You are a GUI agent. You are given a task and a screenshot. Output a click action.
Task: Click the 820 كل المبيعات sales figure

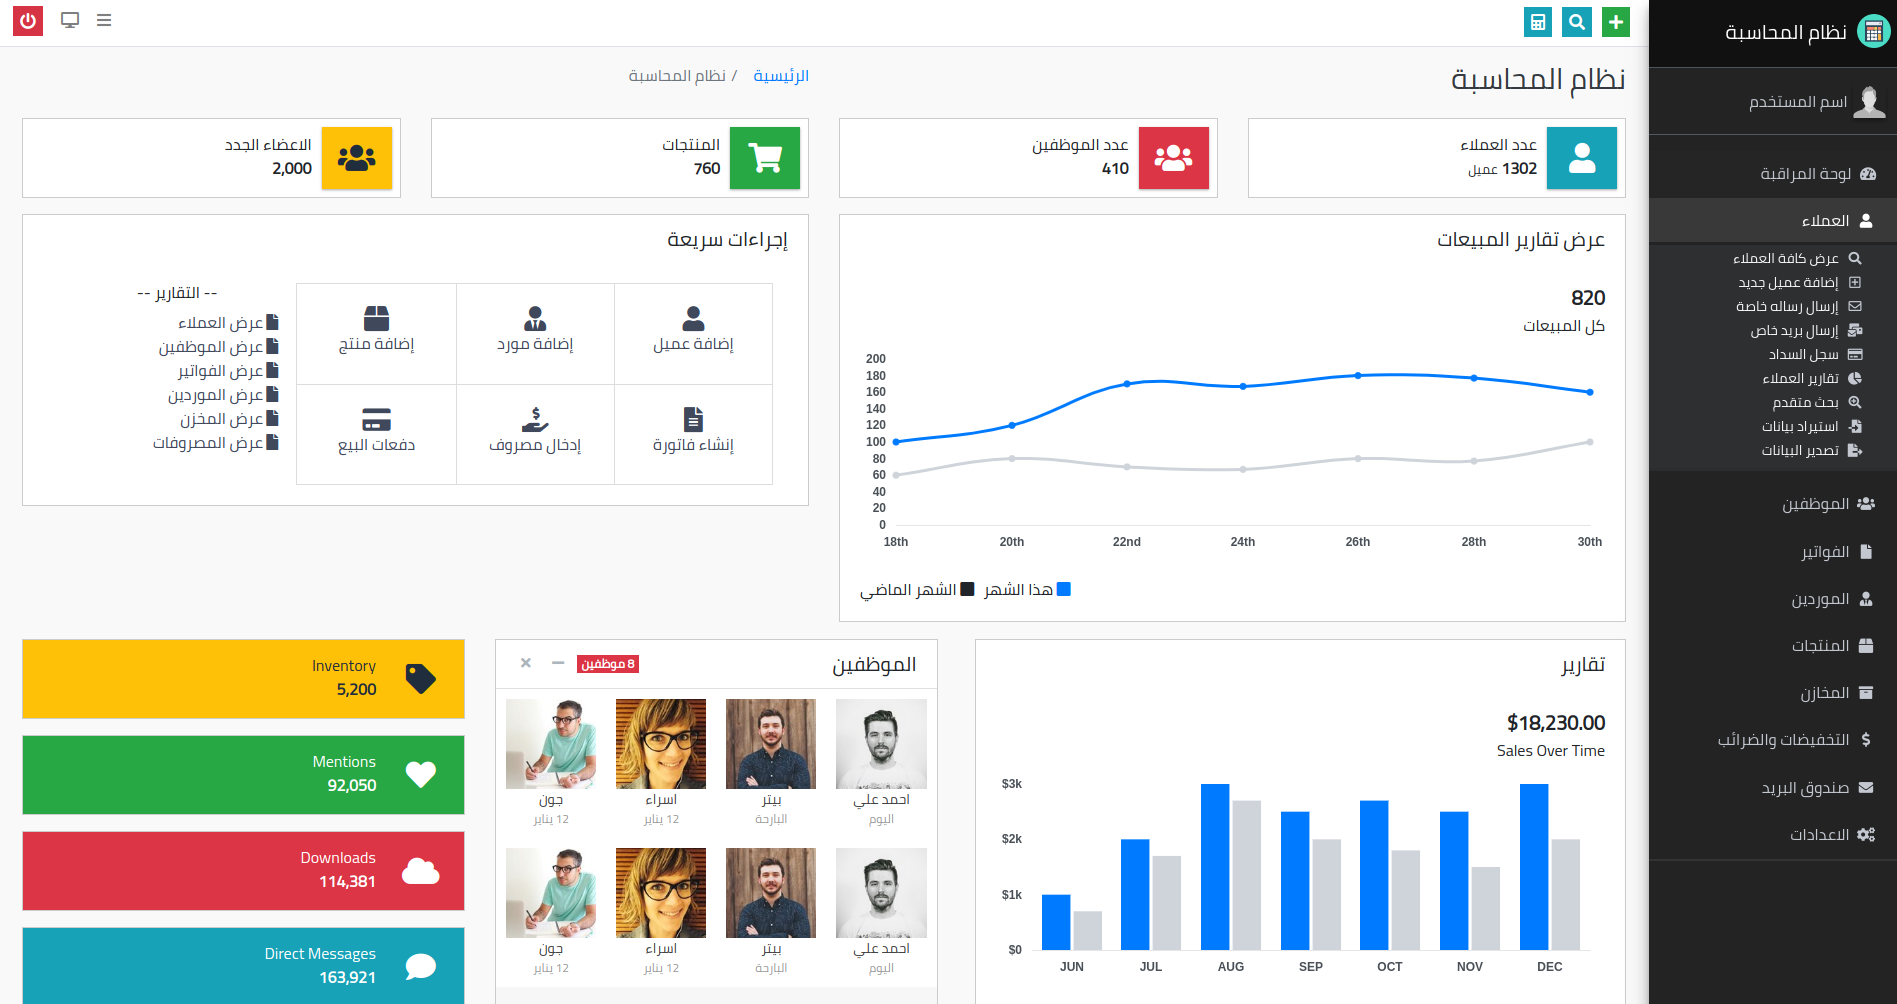point(1588,298)
